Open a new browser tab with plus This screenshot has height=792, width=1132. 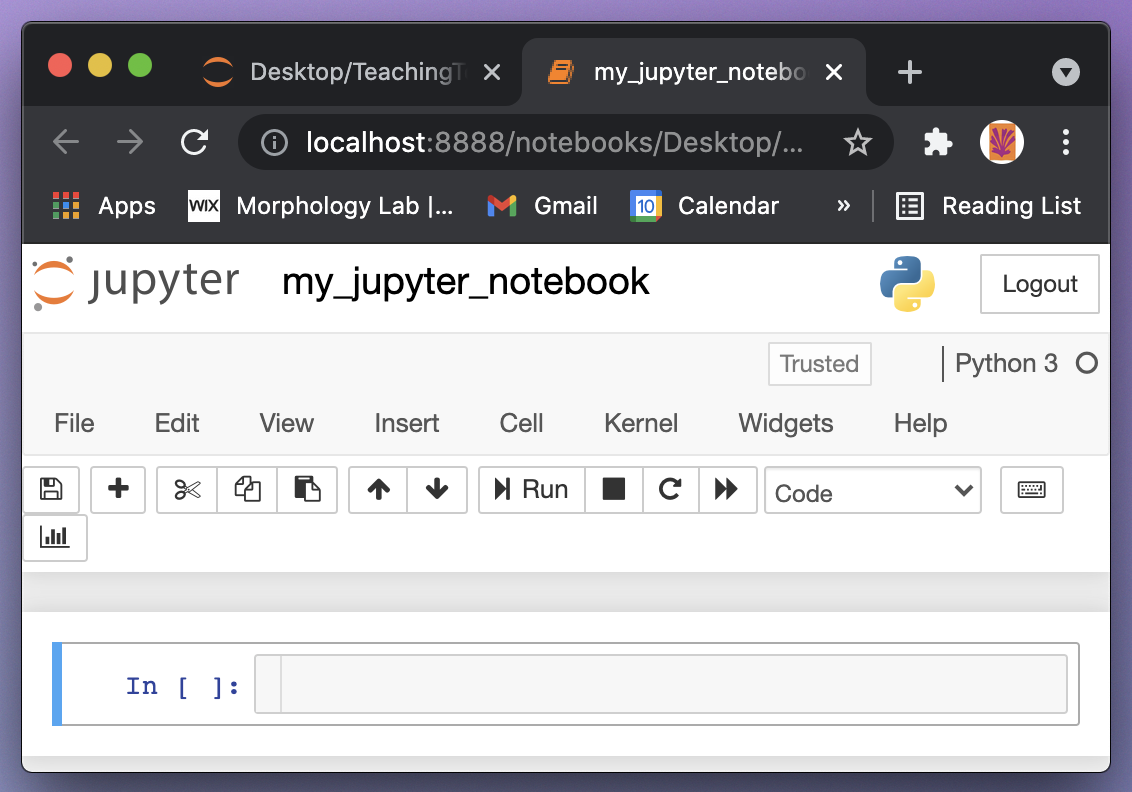pos(910,72)
